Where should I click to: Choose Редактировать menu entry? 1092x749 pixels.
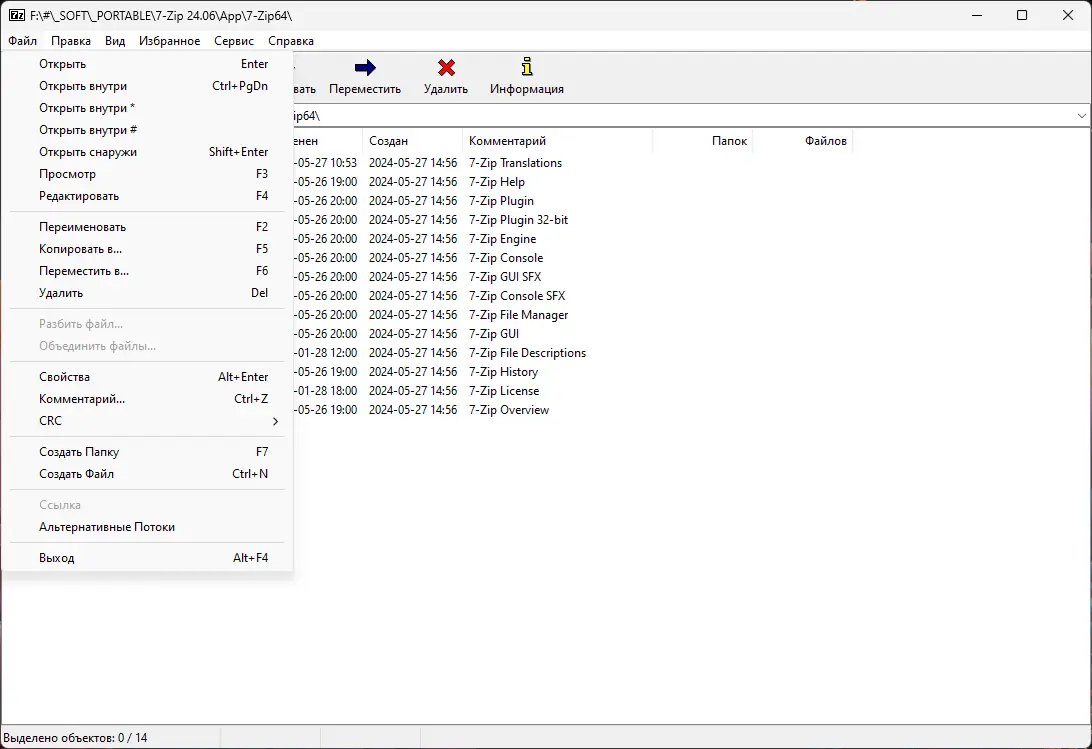click(148, 196)
